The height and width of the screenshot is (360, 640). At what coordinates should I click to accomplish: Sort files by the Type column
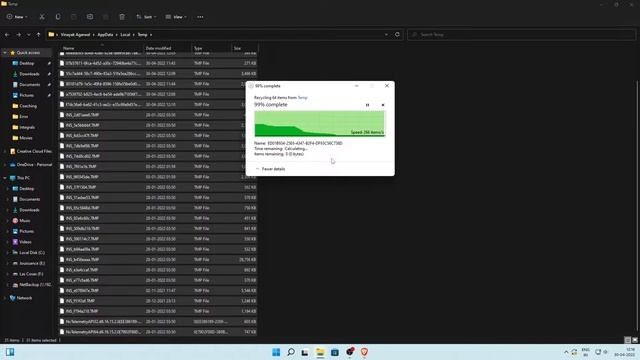[x=211, y=48]
